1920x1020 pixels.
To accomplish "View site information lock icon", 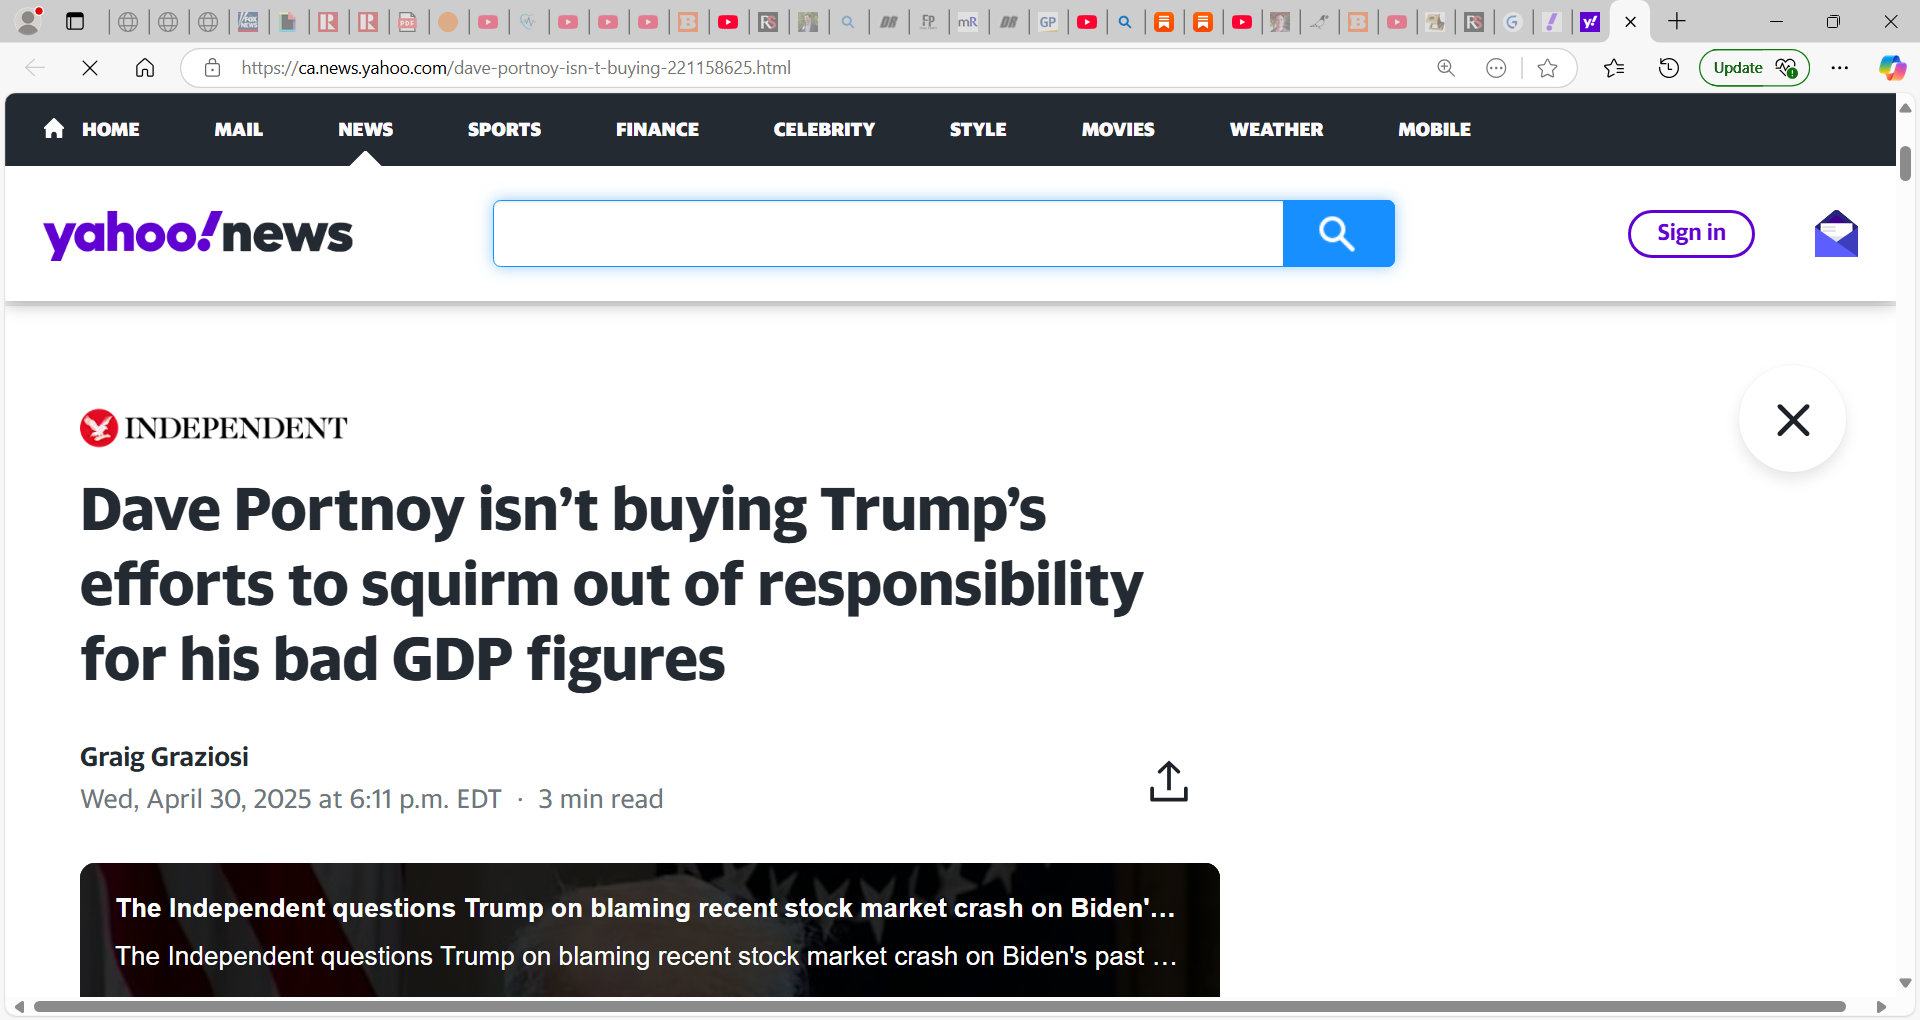I will coord(212,68).
